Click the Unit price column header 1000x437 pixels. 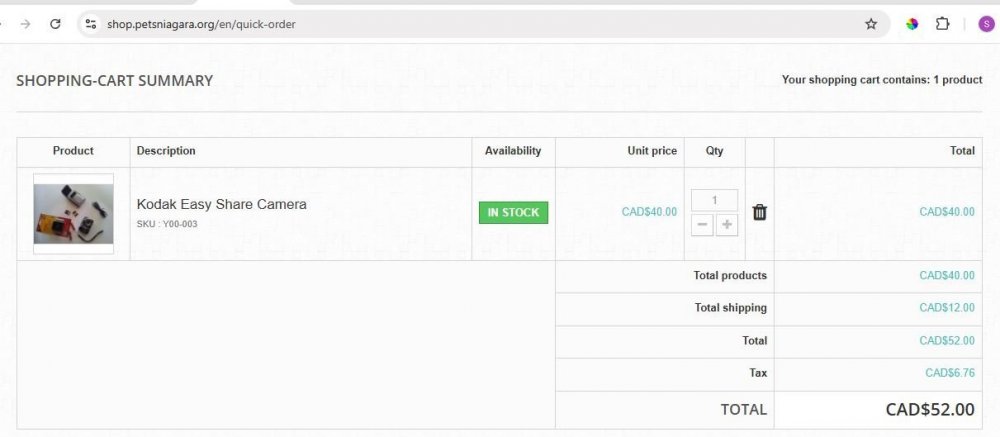pos(652,151)
